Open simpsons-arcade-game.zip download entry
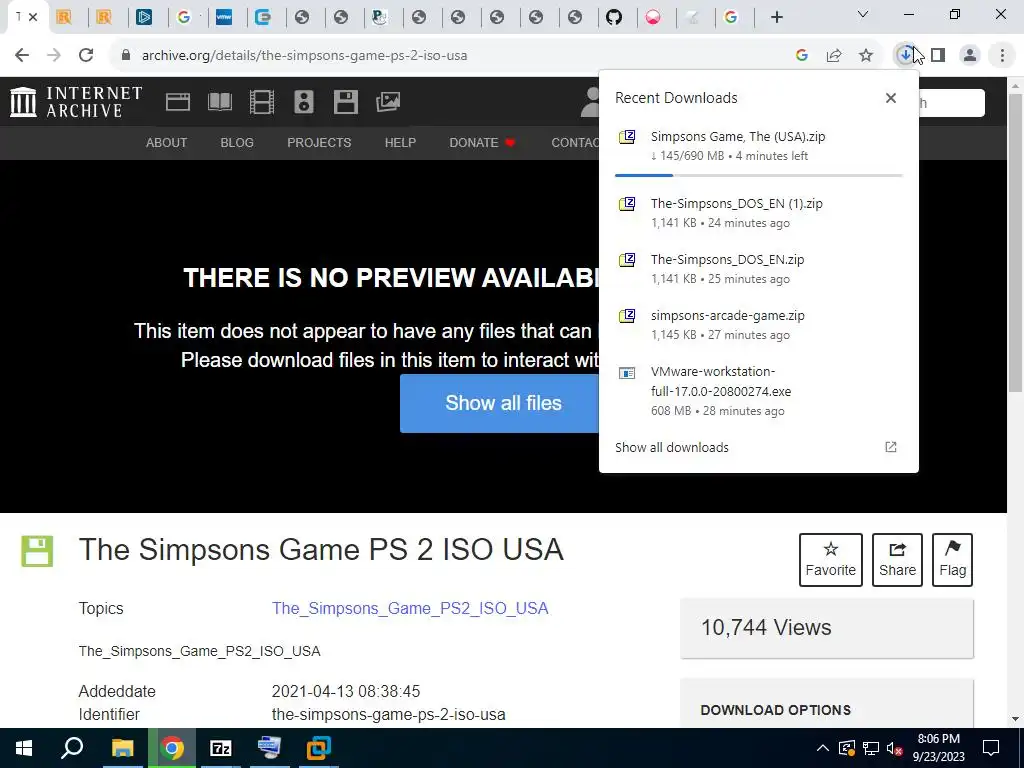 click(758, 325)
